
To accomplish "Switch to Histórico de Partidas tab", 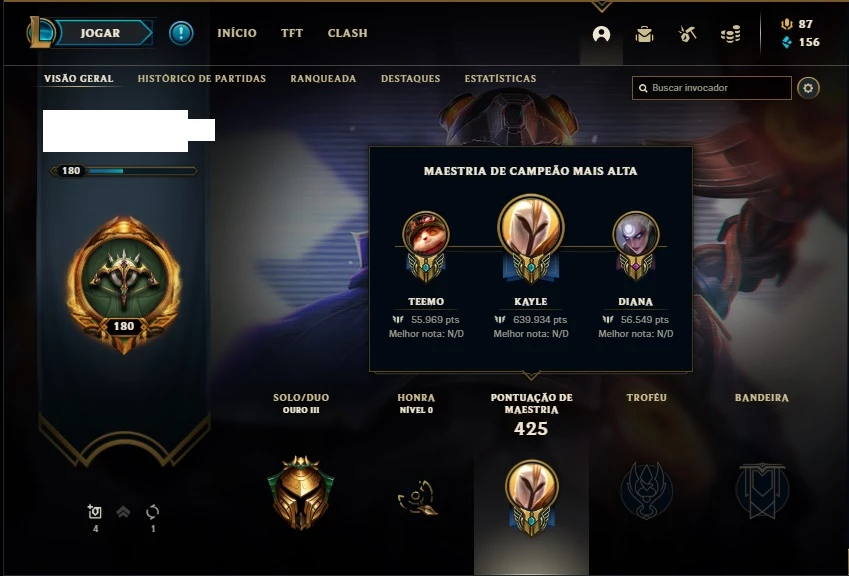I will click(202, 78).
